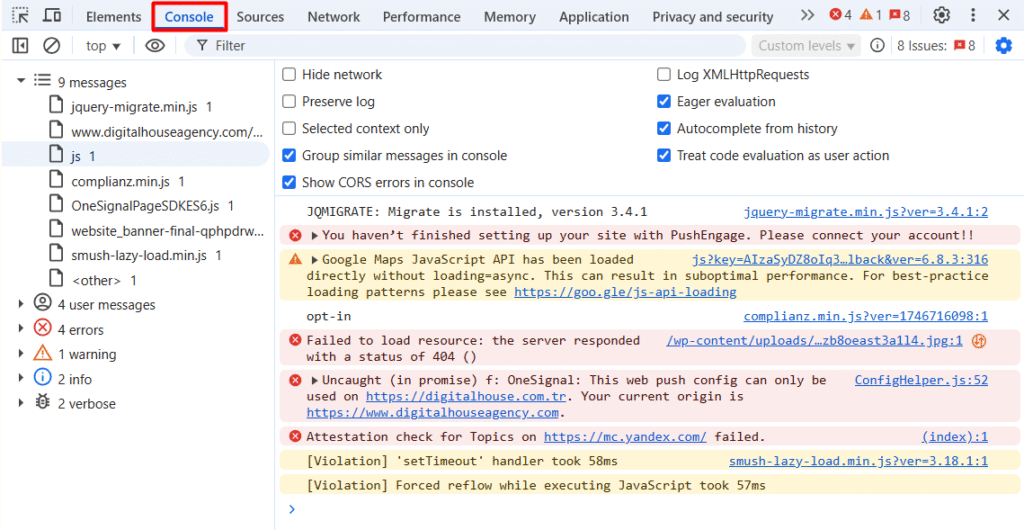Open the Sources tab
This screenshot has width=1024, height=530.
click(x=260, y=17)
